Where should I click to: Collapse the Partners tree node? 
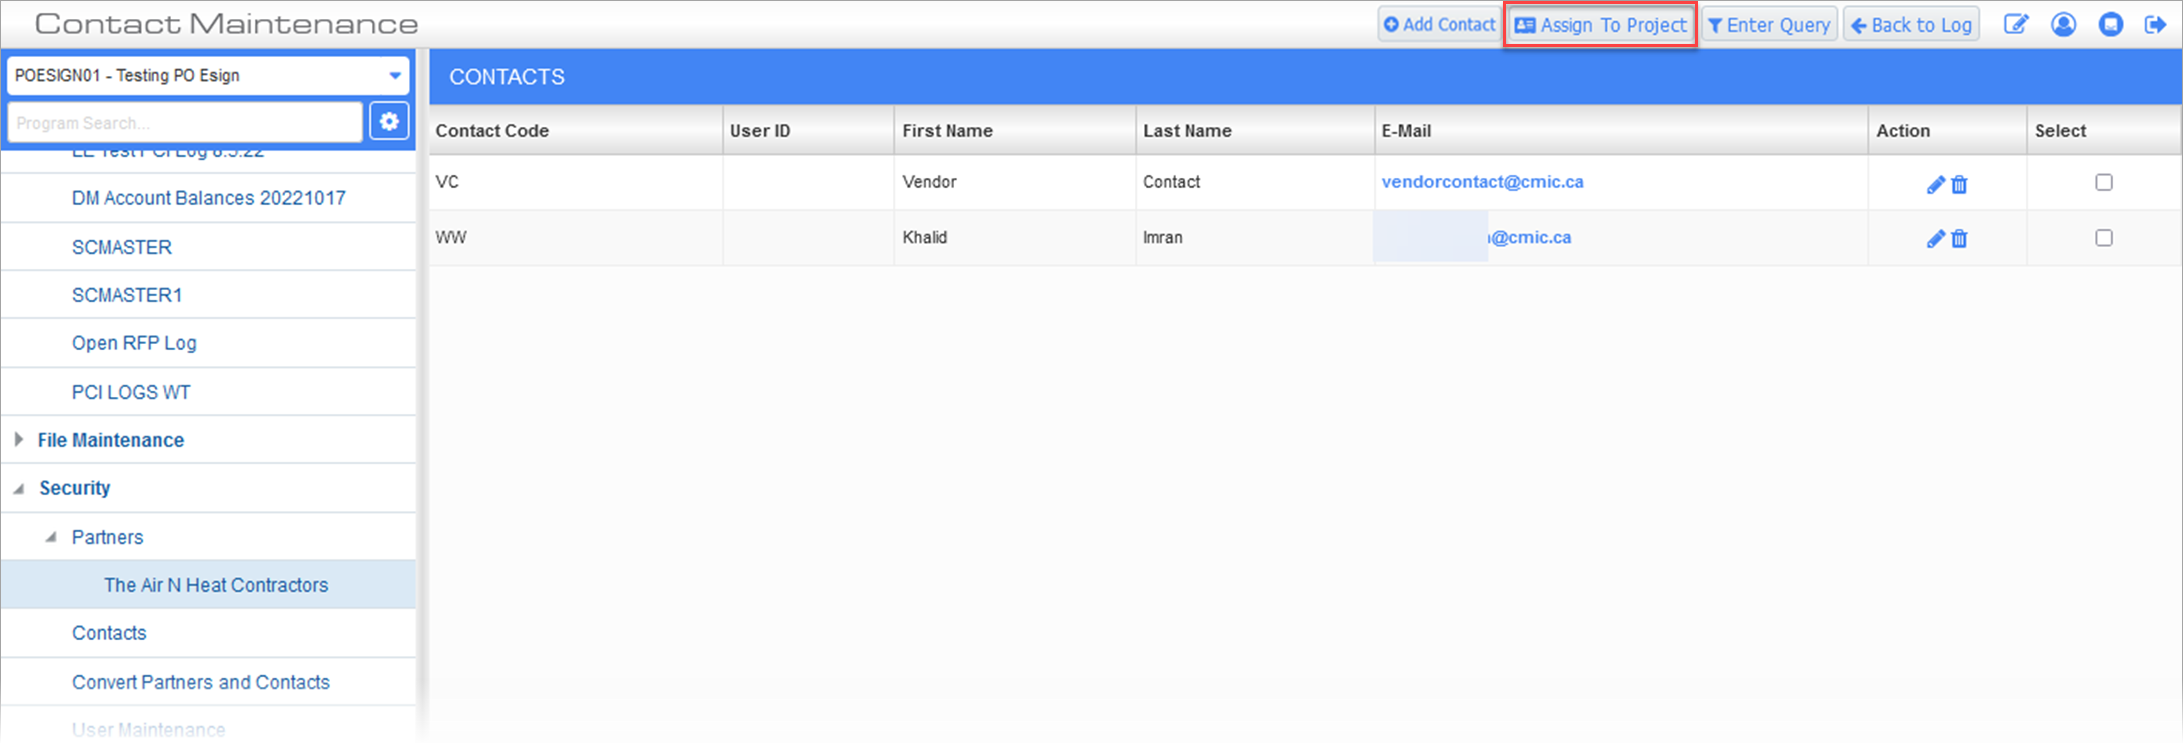[x=51, y=538]
